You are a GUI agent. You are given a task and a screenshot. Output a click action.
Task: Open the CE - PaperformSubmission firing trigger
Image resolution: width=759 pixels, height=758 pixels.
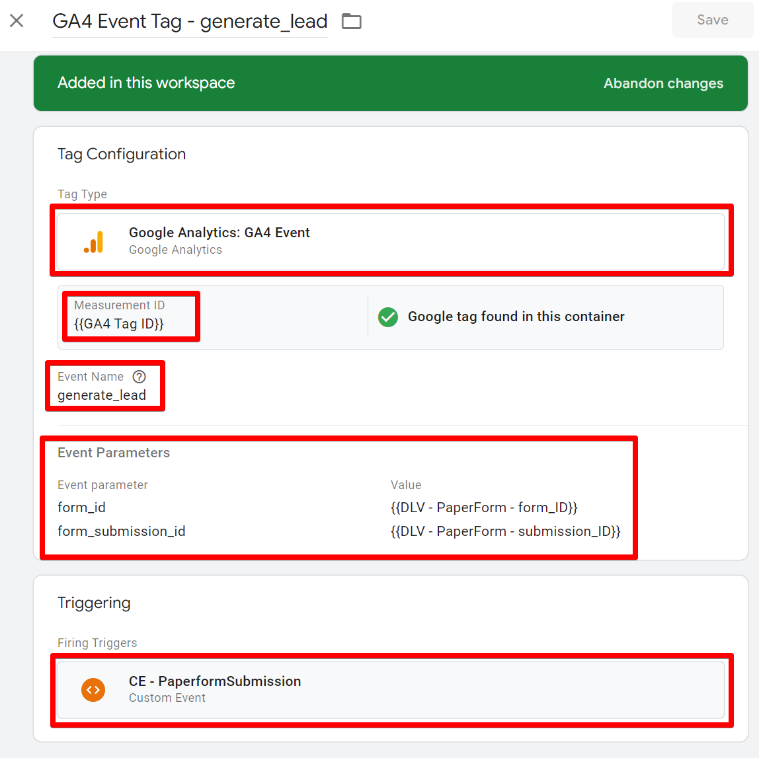click(x=215, y=681)
